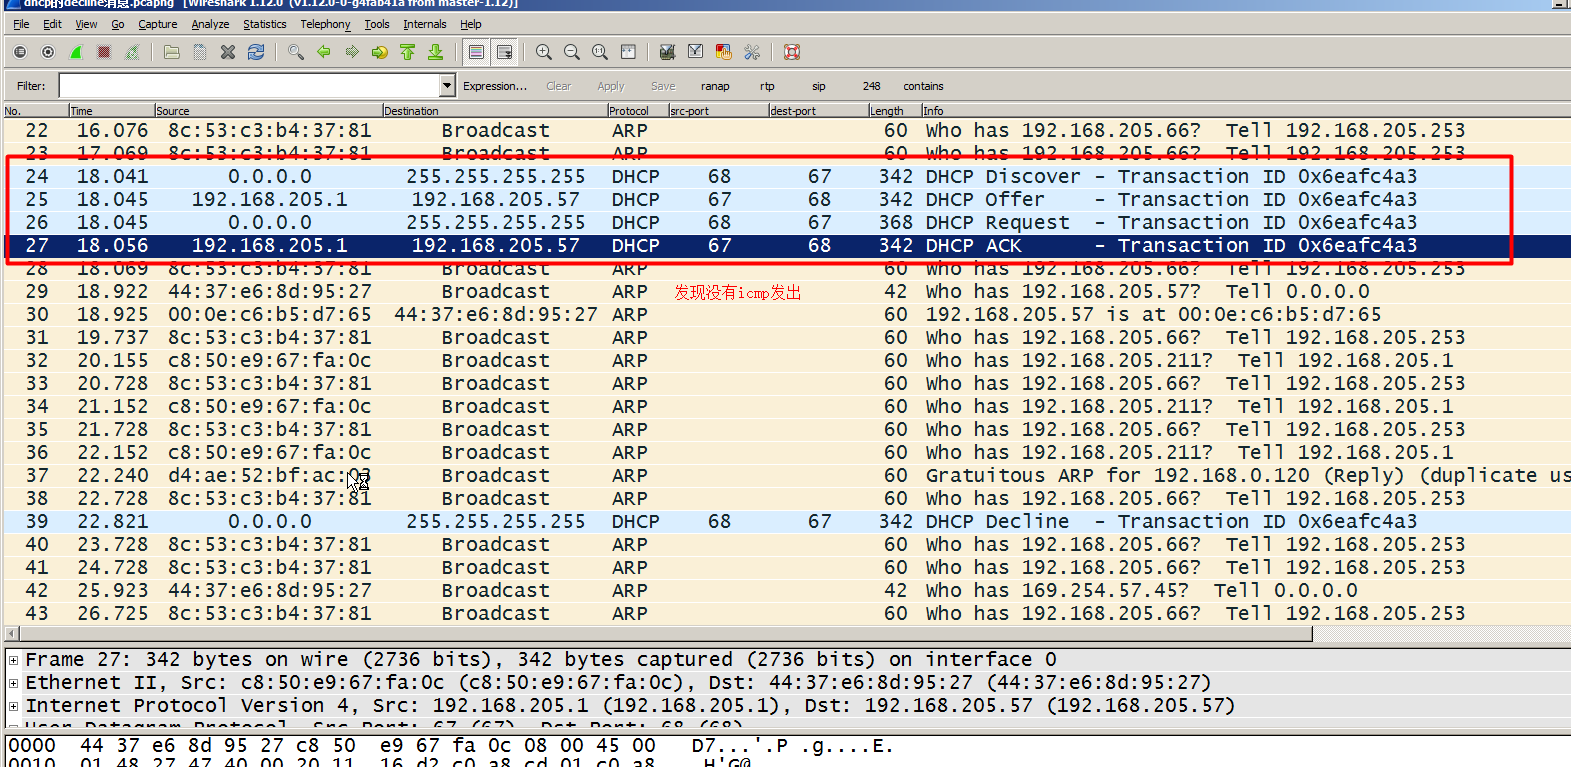Click go to specified packet icon
The width and height of the screenshot is (1571, 767).
(x=380, y=52)
